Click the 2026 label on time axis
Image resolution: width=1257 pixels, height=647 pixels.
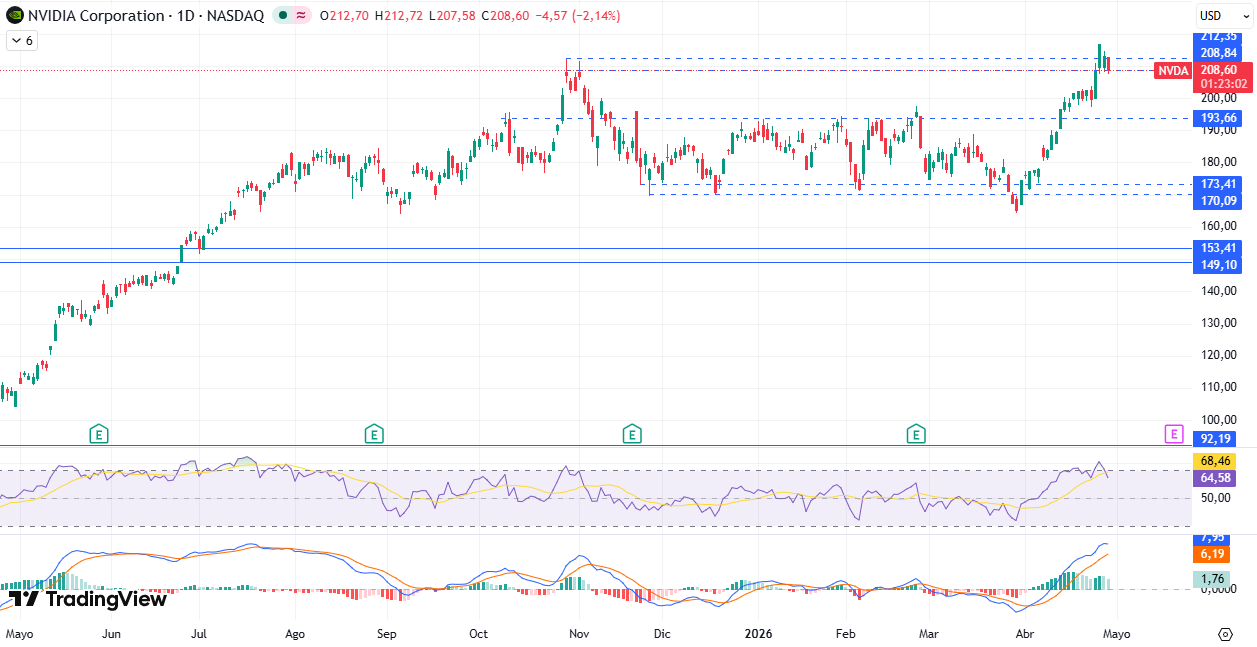pos(756,634)
